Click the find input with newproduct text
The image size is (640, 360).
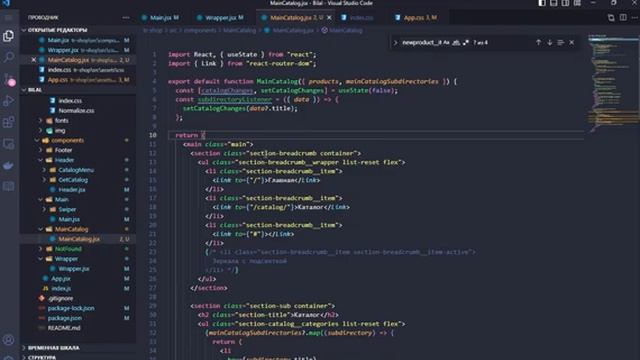pyautogui.click(x=422, y=42)
